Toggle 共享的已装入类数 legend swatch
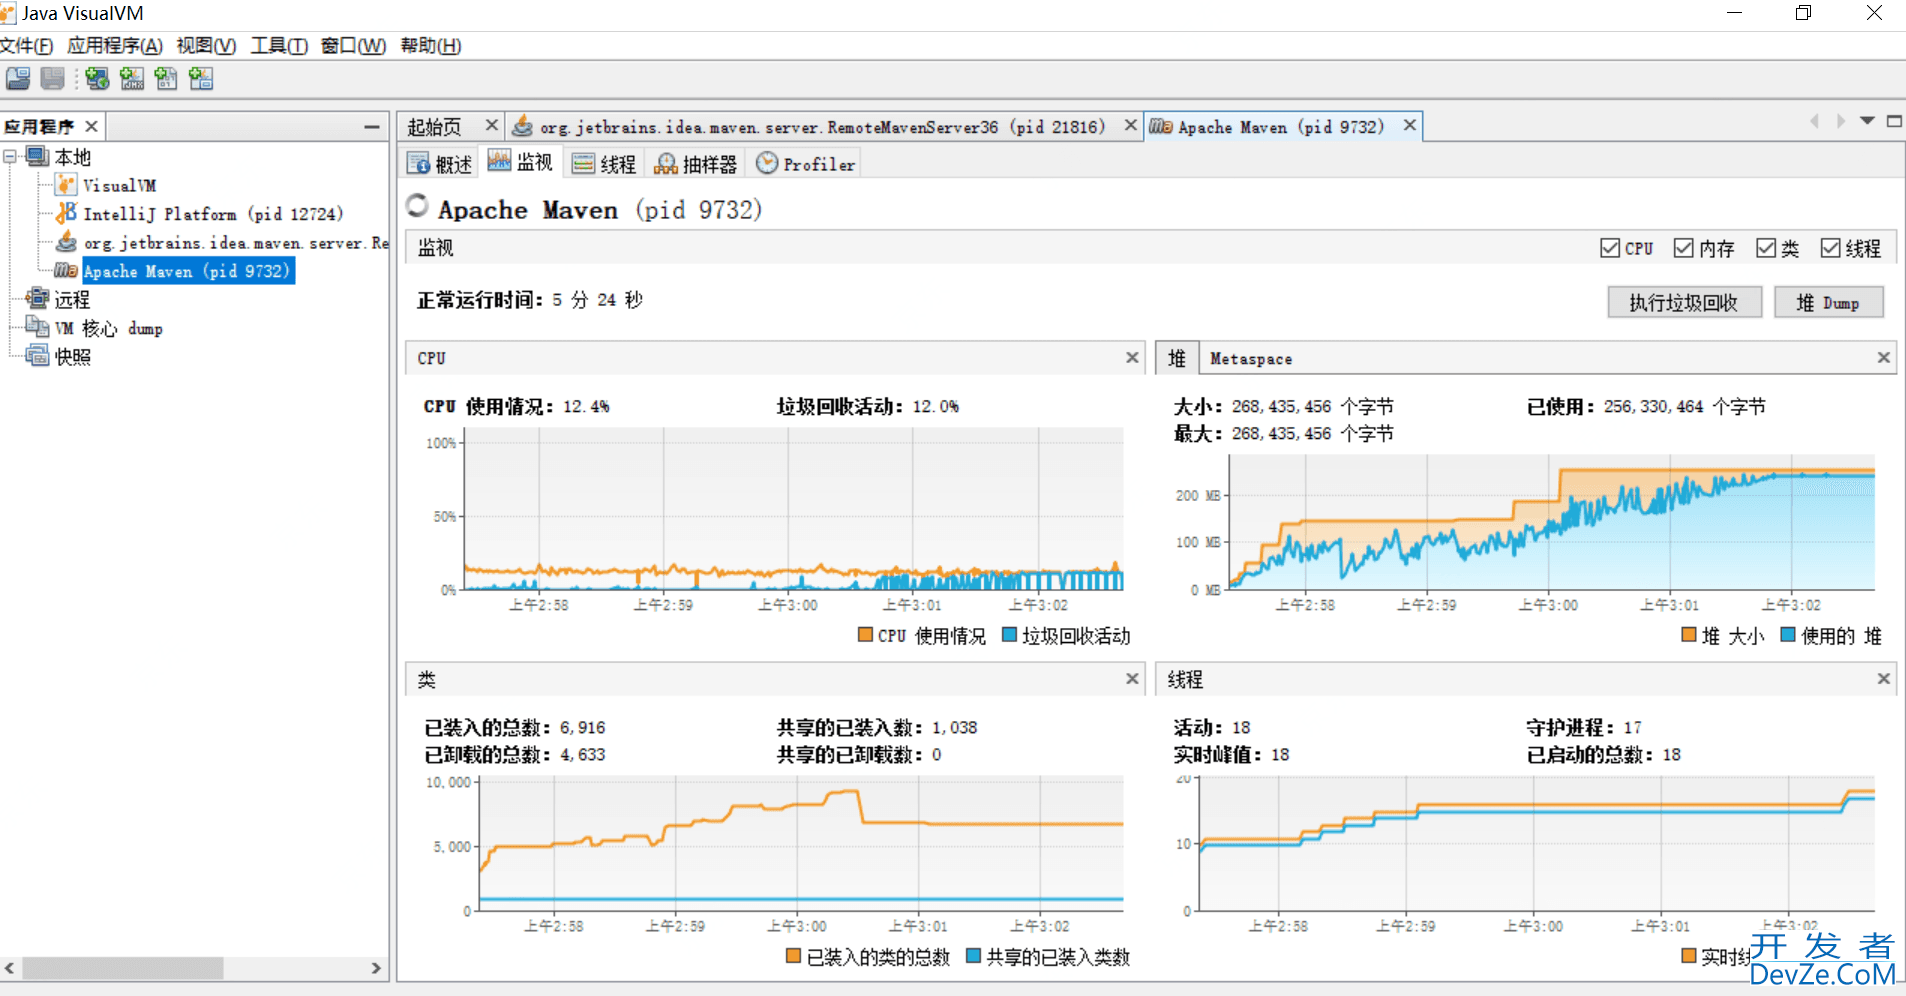 coord(973,956)
